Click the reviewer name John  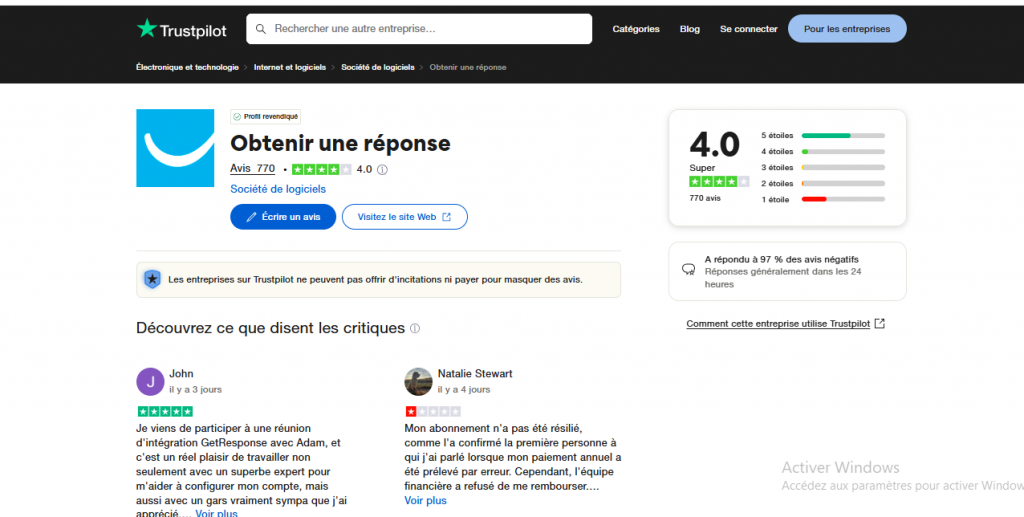pos(181,373)
